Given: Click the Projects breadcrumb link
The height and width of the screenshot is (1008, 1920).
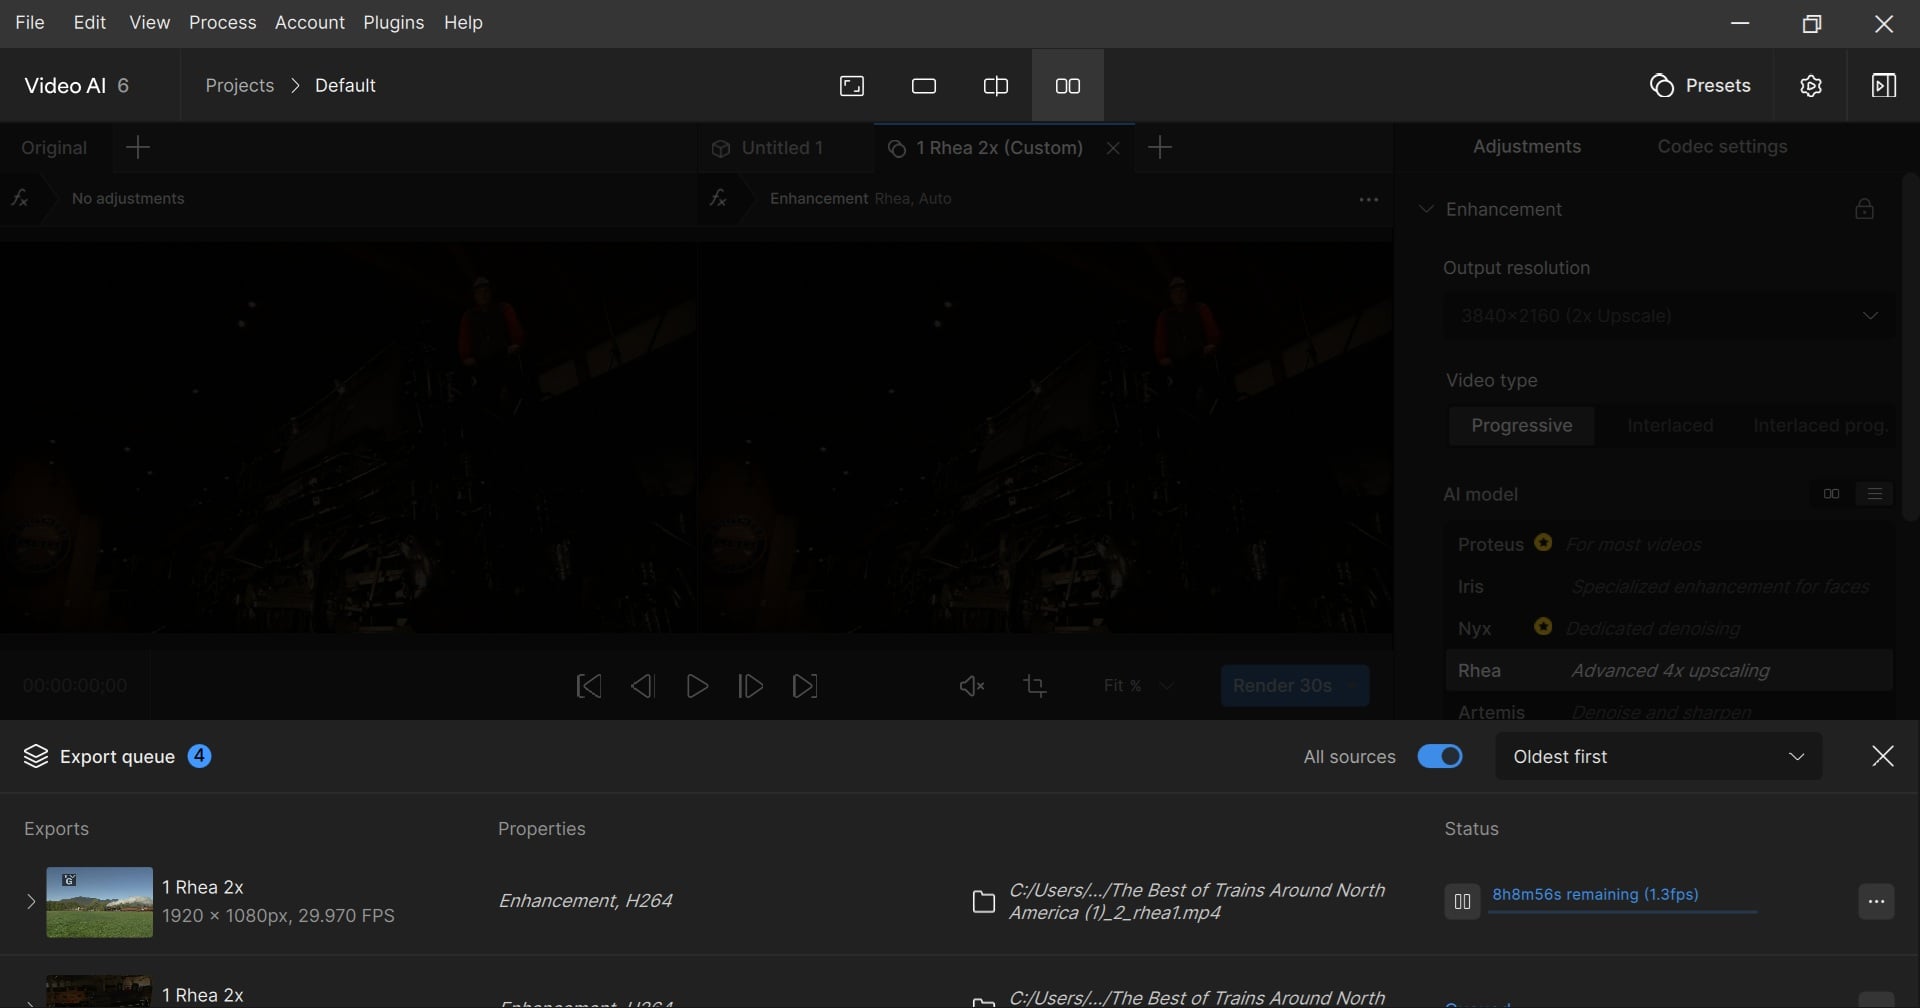Looking at the screenshot, I should (x=239, y=86).
